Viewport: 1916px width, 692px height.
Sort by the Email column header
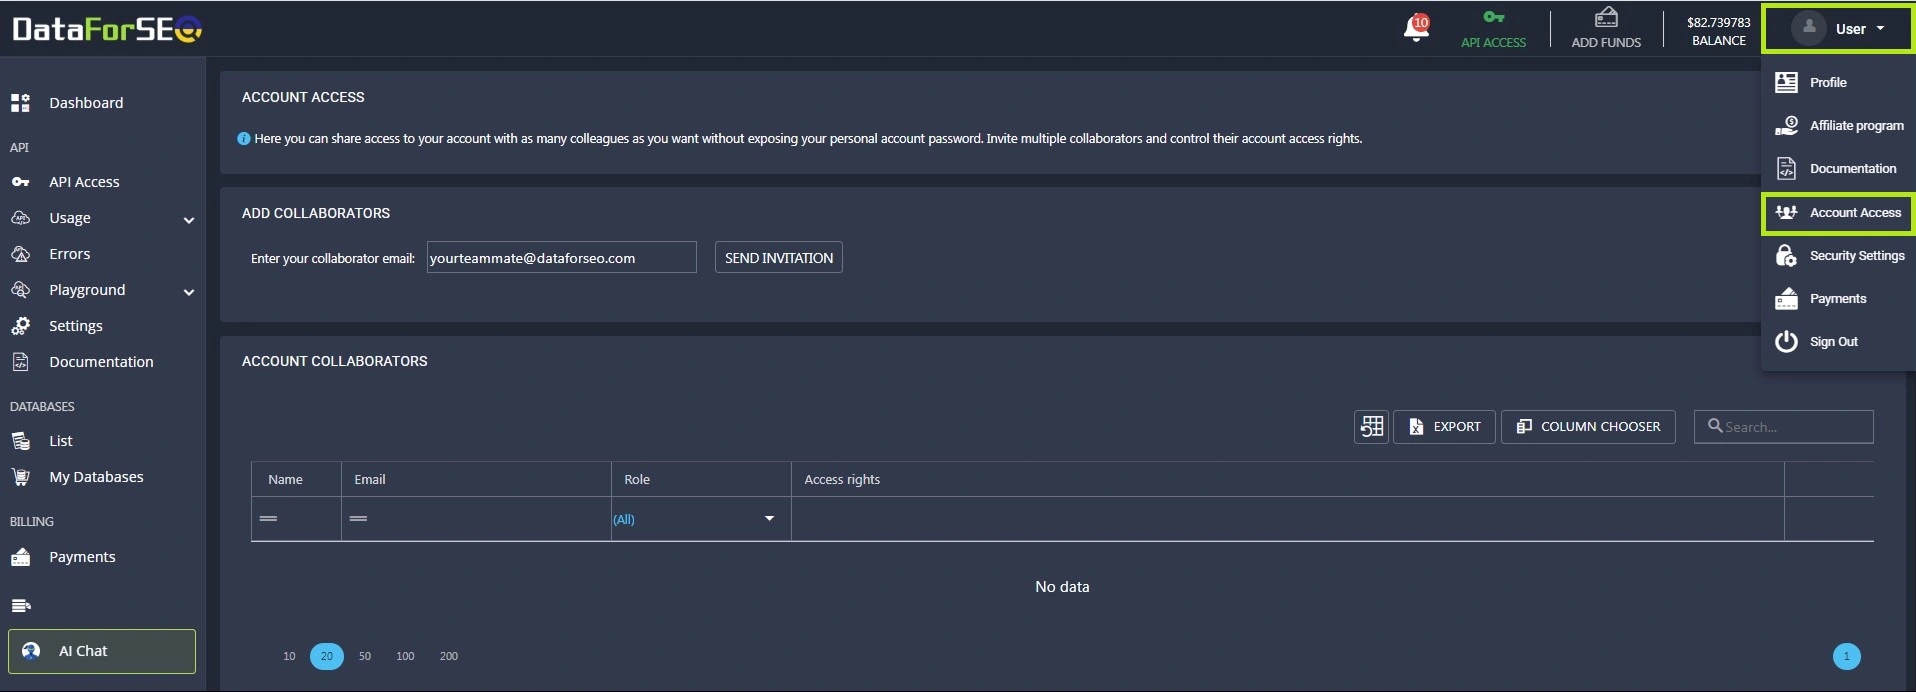pyautogui.click(x=476, y=479)
